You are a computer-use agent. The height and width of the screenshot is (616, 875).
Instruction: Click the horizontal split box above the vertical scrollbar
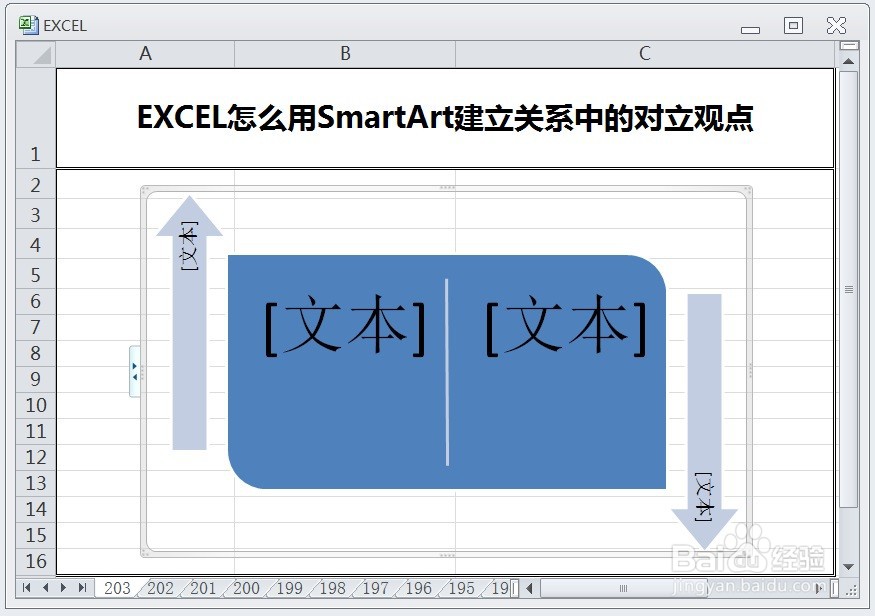(849, 45)
